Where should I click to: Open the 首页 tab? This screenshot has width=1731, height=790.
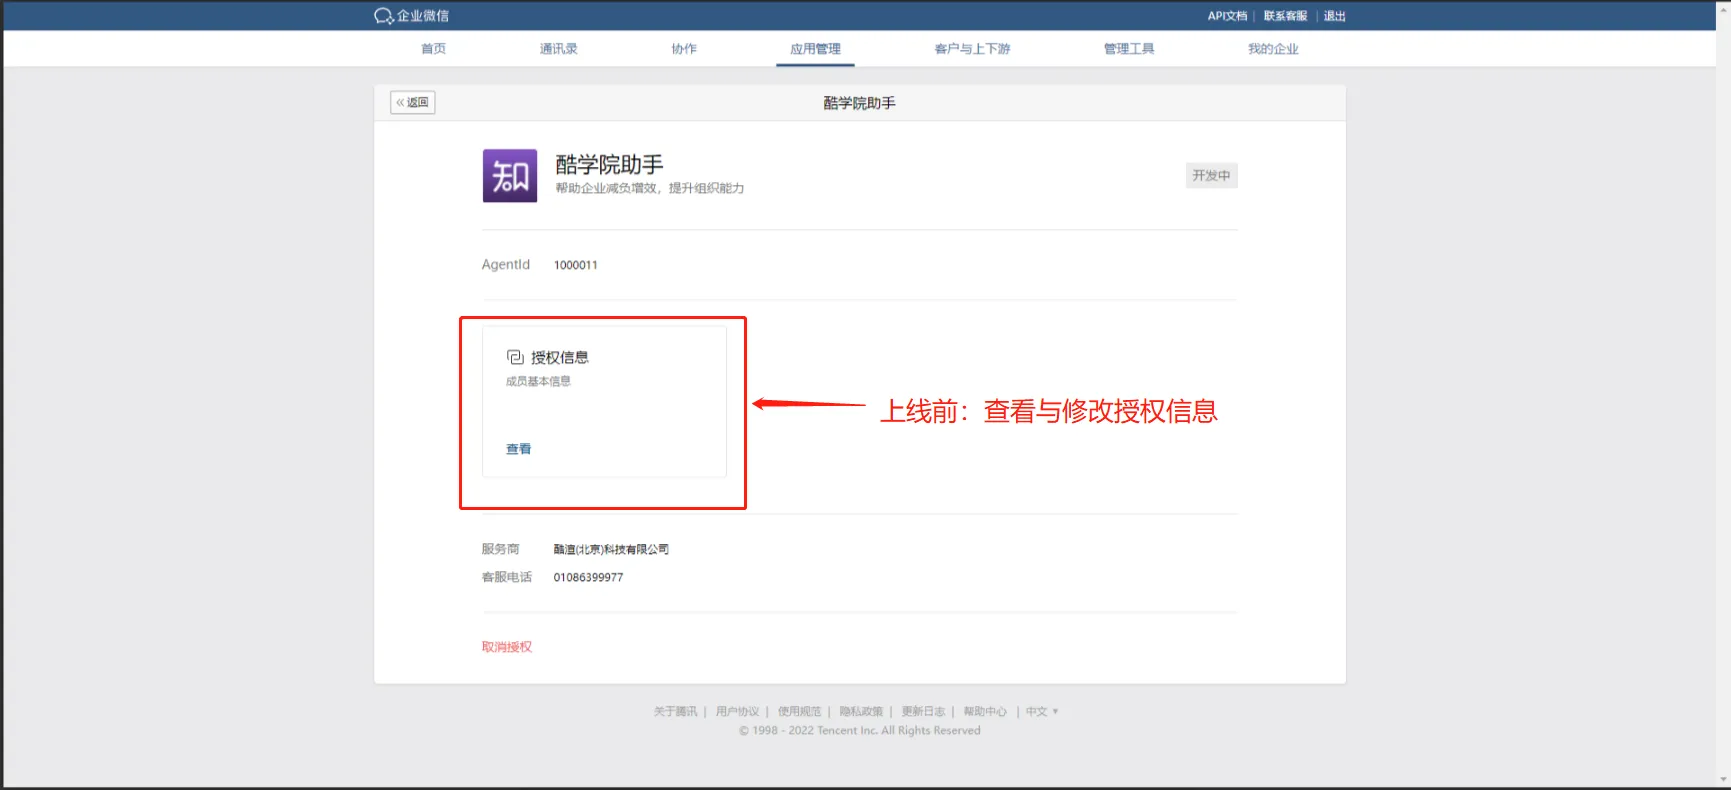pos(433,49)
